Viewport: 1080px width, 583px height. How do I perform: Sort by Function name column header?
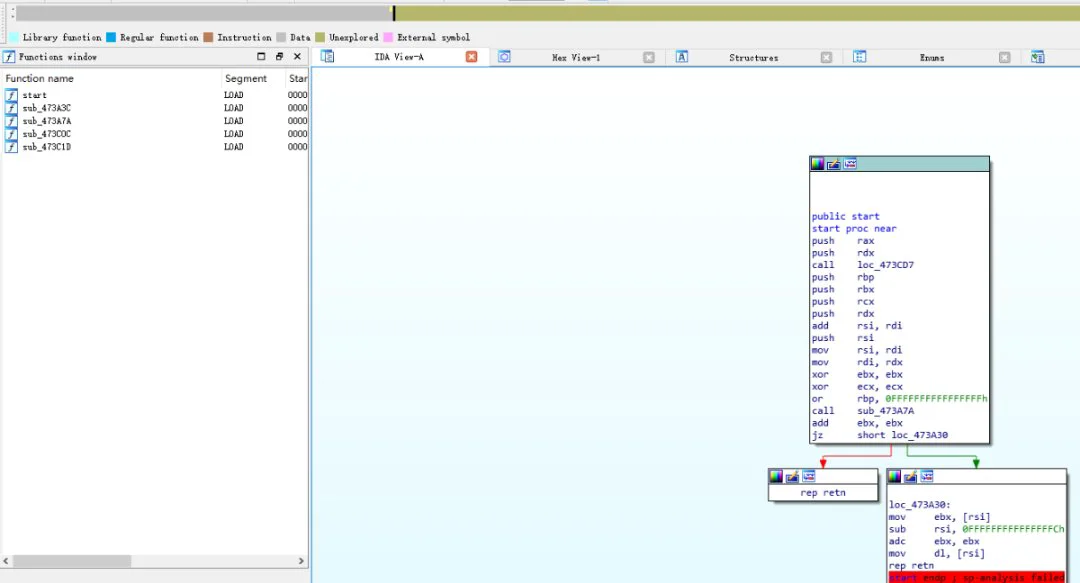tap(112, 79)
